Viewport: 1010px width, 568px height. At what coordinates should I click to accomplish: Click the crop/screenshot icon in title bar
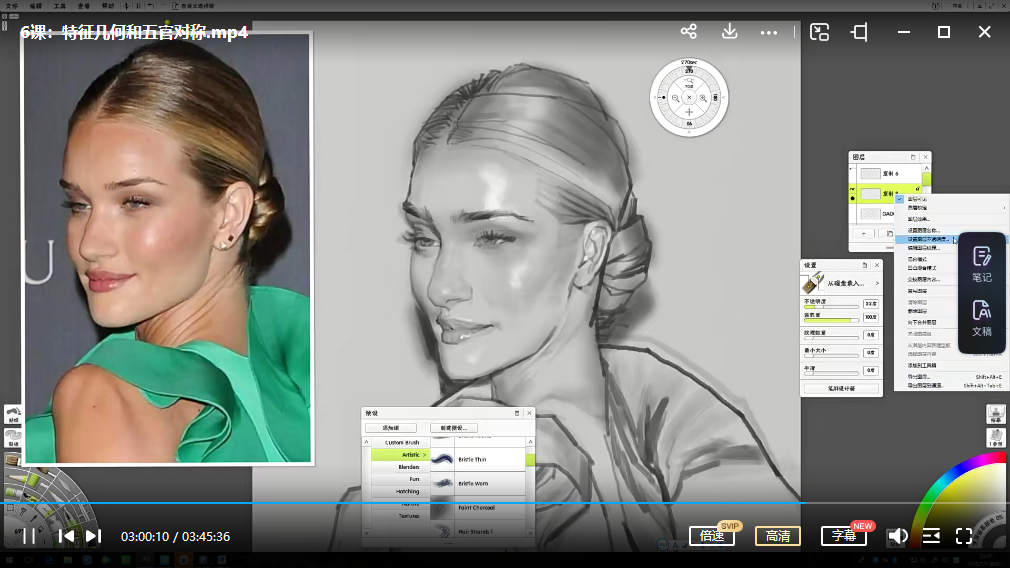pyautogui.click(x=859, y=32)
